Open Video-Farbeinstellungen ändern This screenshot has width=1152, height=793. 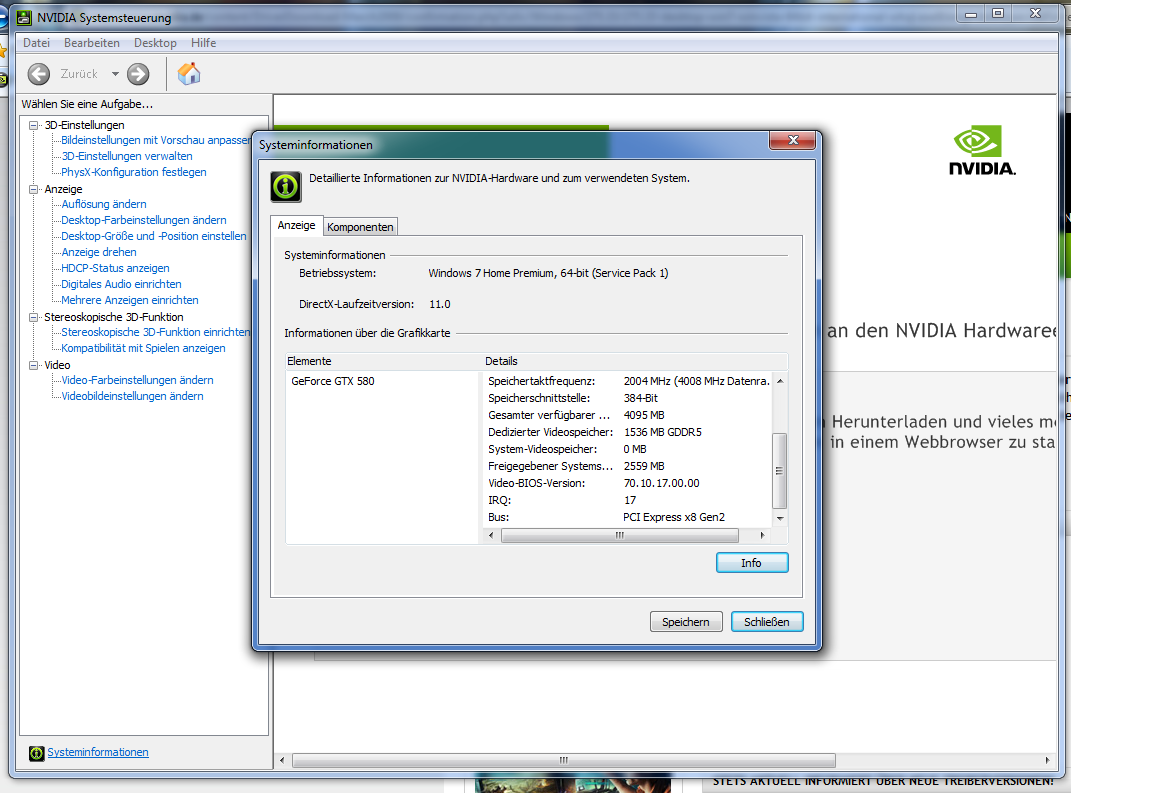[137, 381]
